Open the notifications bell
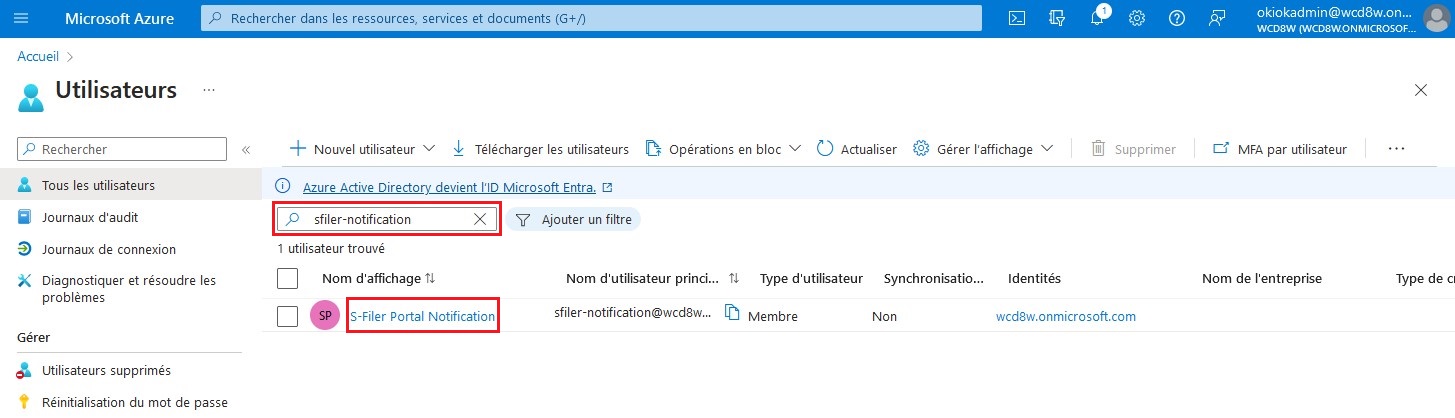 (x=1097, y=18)
